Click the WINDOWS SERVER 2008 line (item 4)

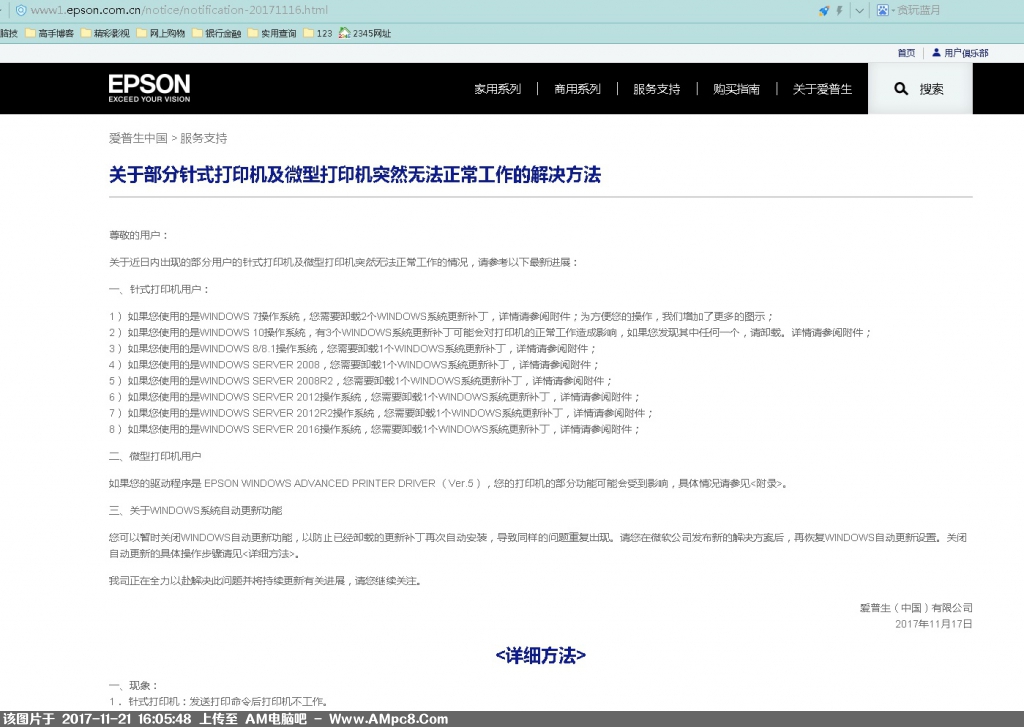[x=354, y=364]
